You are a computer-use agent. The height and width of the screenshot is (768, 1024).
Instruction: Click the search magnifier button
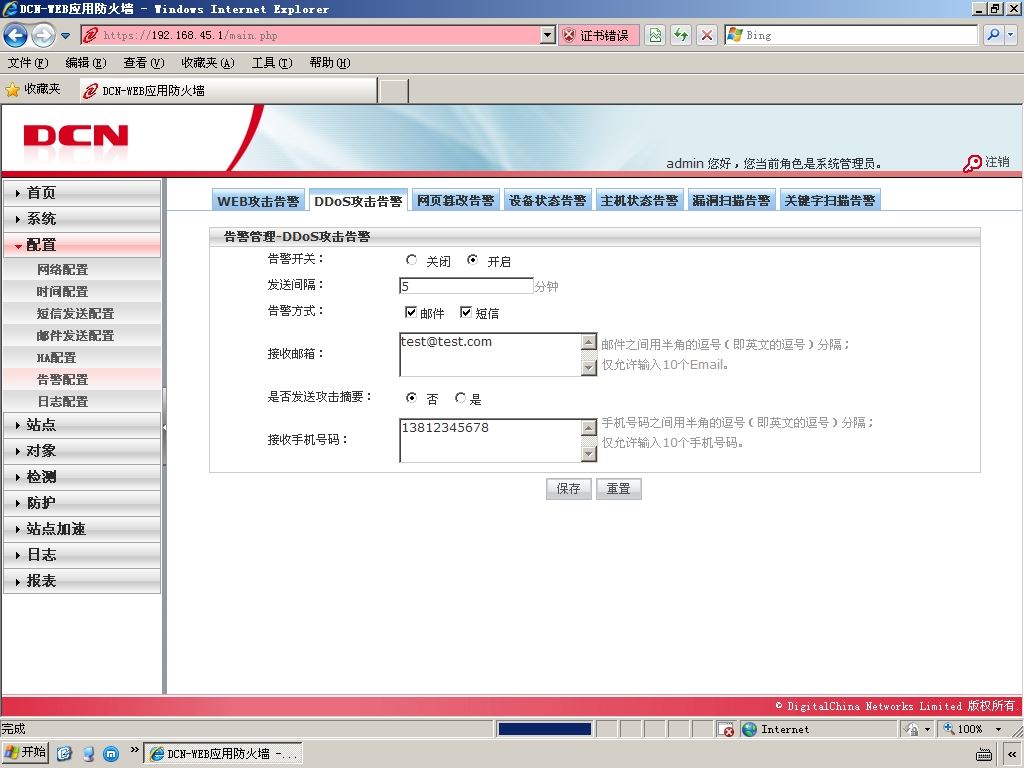[993, 35]
